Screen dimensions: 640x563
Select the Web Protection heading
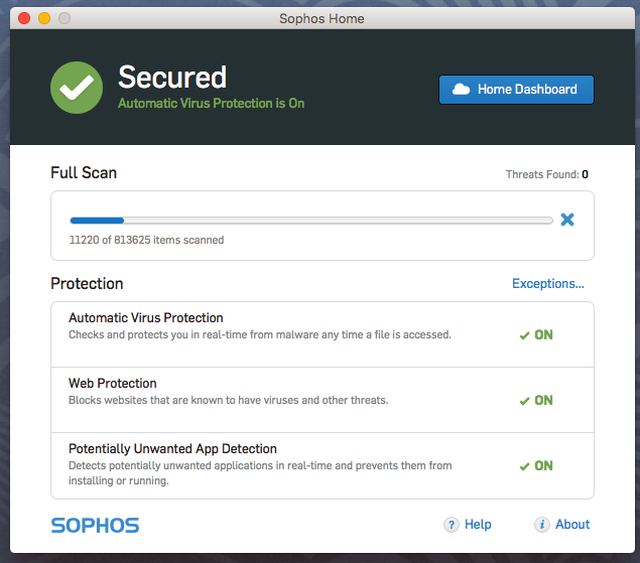[113, 383]
